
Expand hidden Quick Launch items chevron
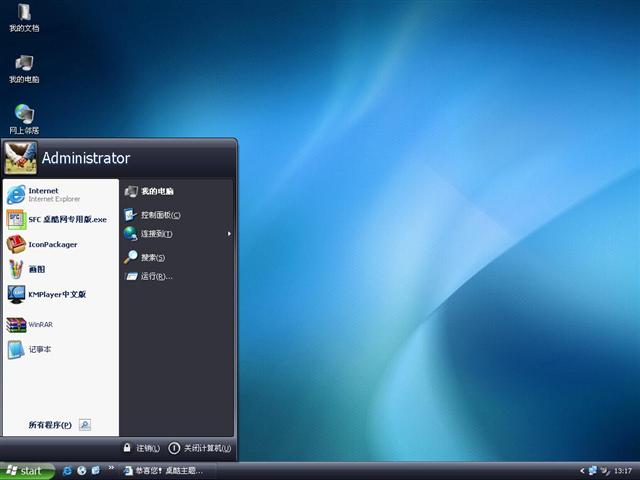pos(111,468)
